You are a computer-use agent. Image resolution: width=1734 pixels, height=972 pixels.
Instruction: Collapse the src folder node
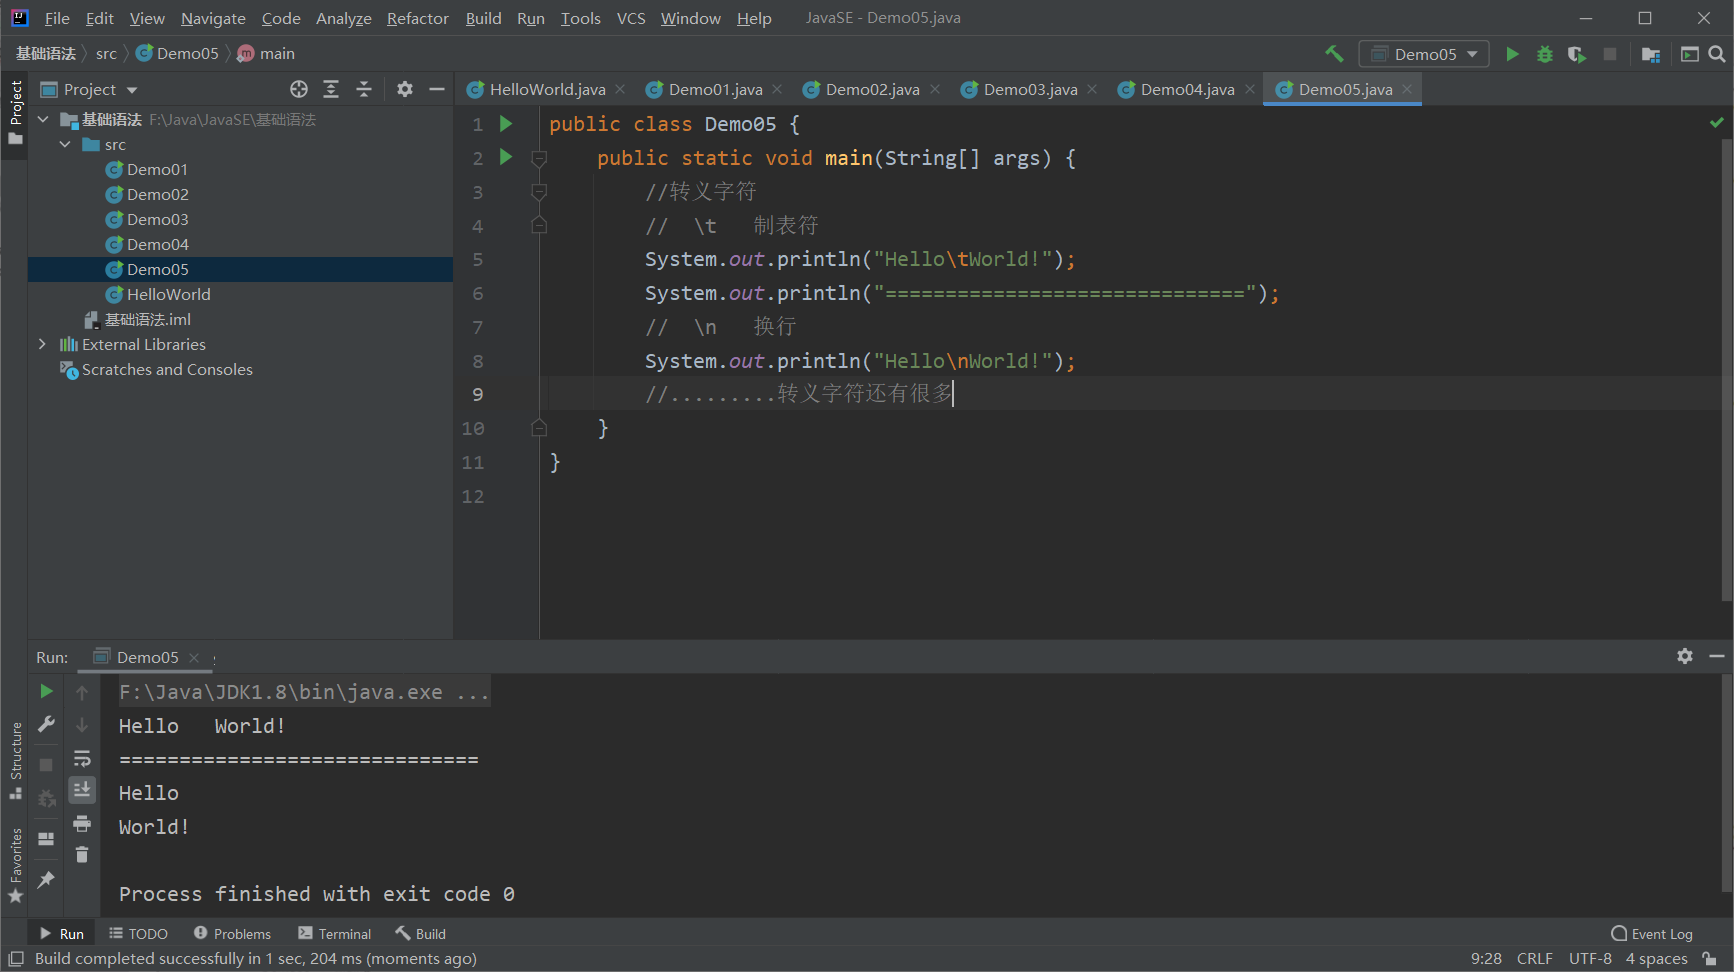coord(65,144)
